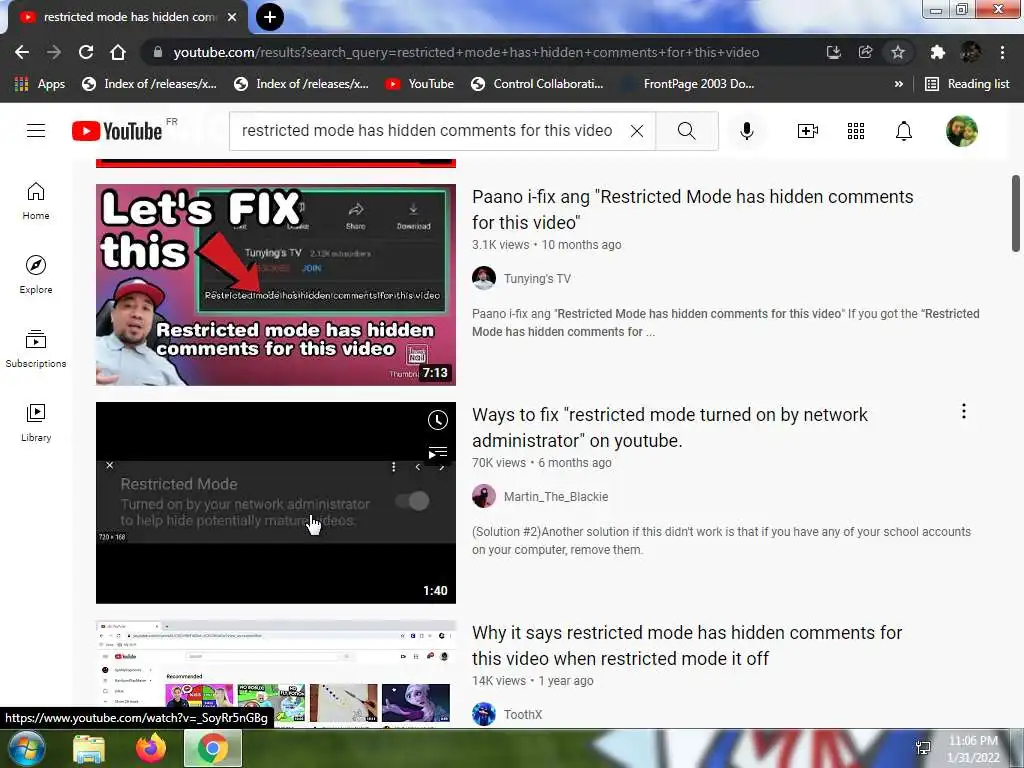Screen dimensions: 1024x768
Task: Open Subscriptions in the sidebar
Action: point(36,349)
